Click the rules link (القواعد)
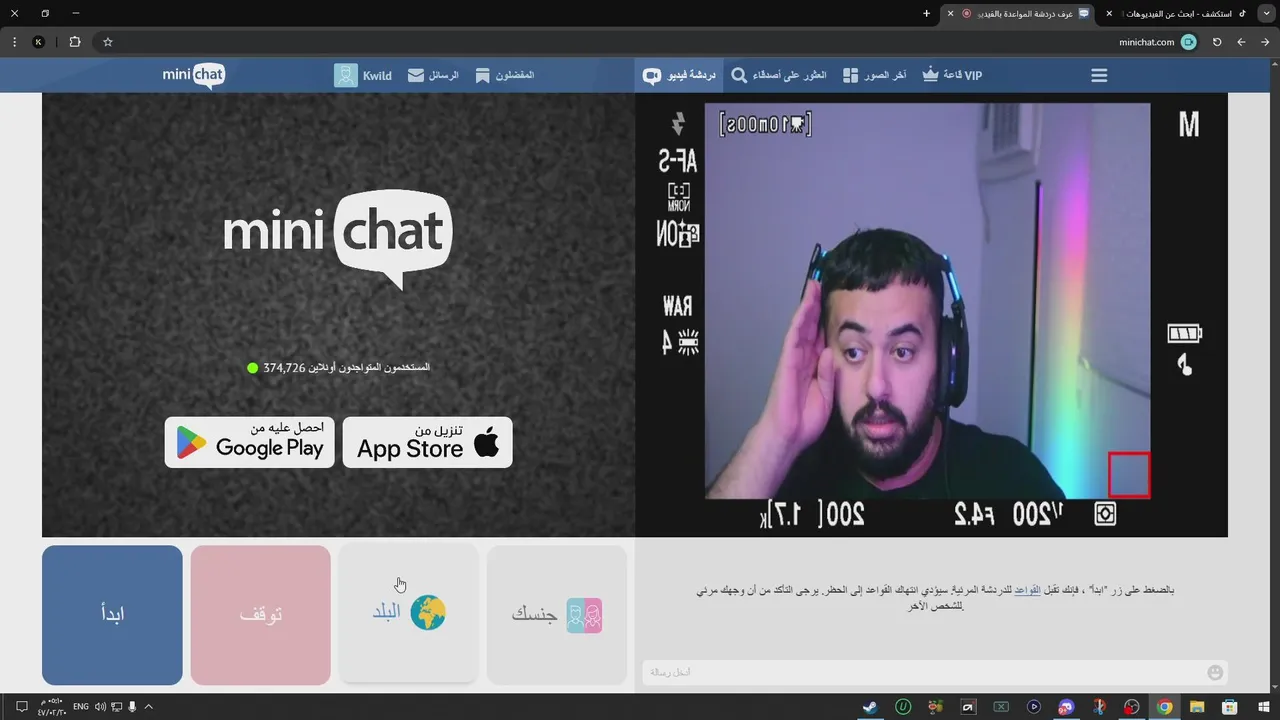1280x720 pixels. click(x=1027, y=591)
